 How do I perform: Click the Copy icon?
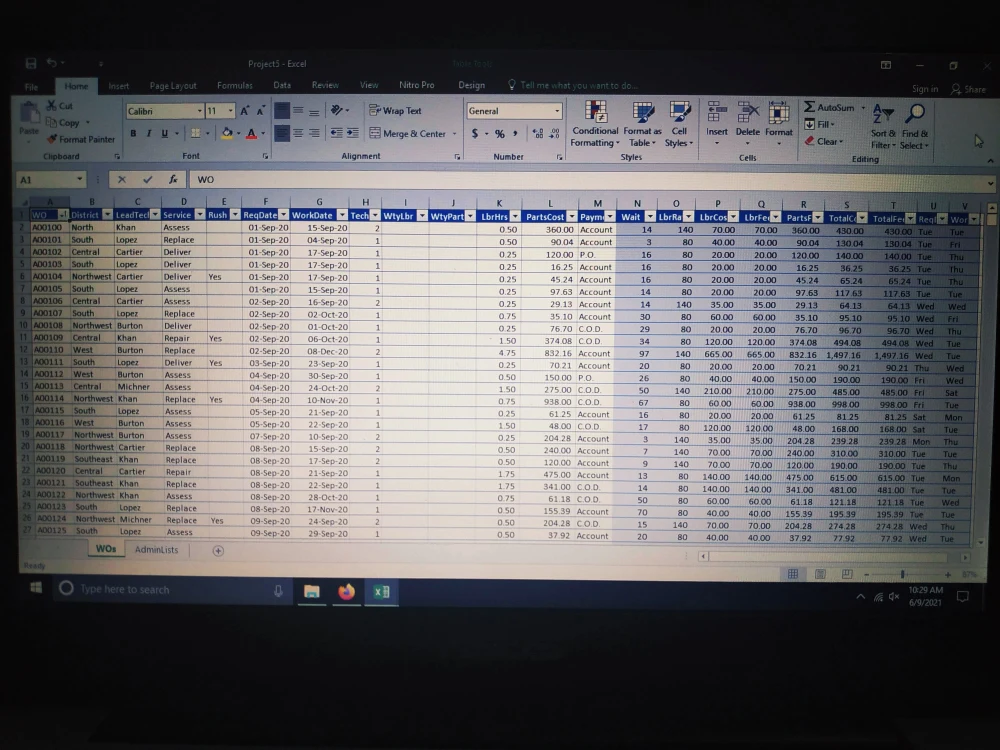tap(52, 122)
